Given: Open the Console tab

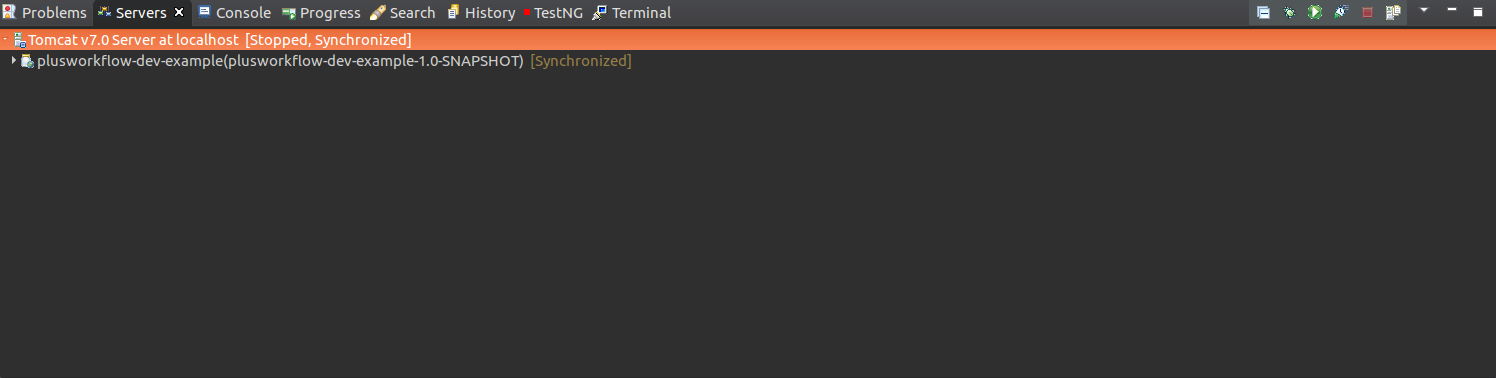Looking at the screenshot, I should tap(235, 13).
